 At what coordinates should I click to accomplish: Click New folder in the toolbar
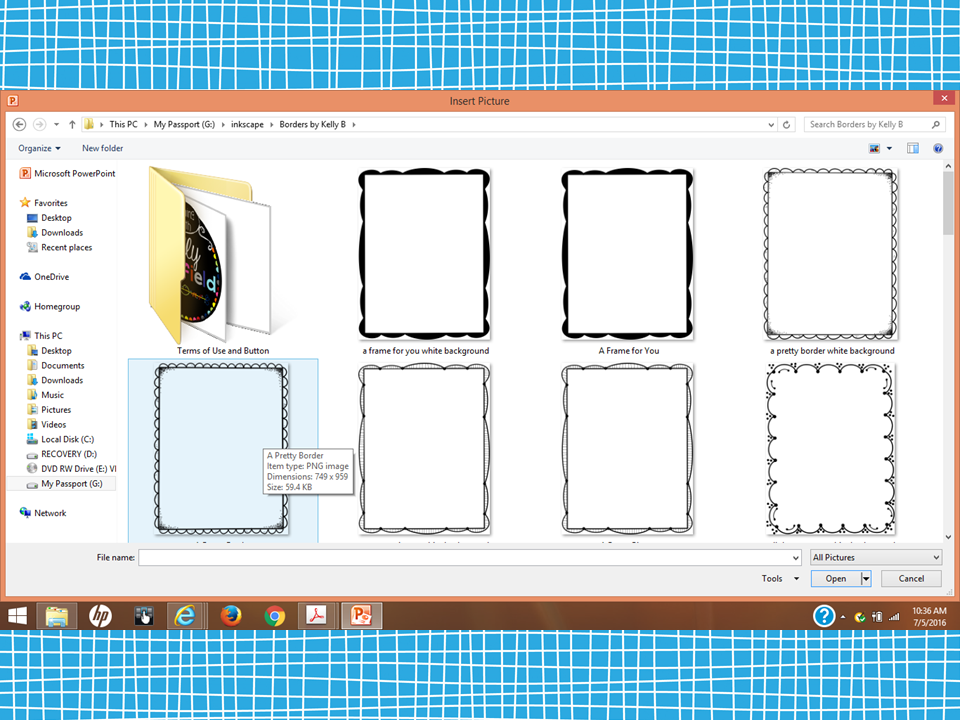102,148
